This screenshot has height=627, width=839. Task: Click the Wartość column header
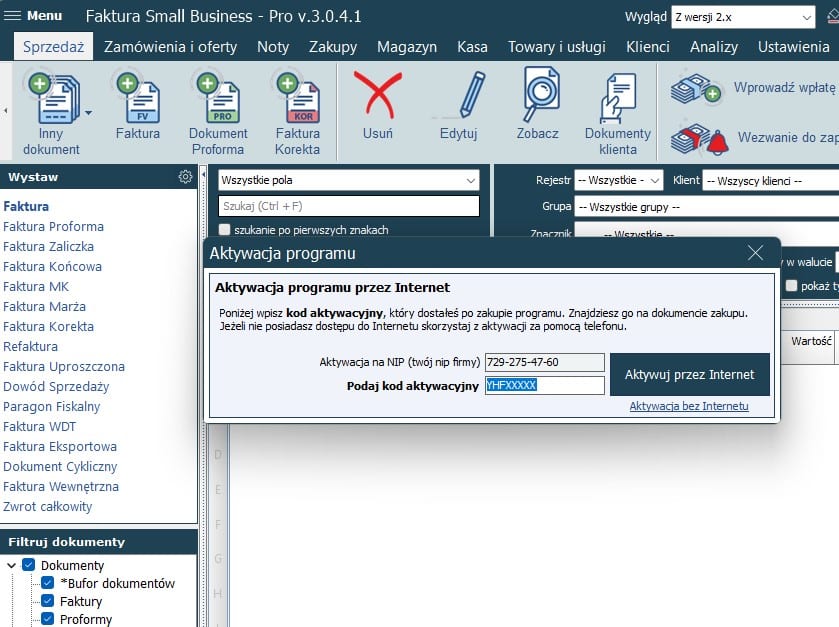(x=811, y=341)
